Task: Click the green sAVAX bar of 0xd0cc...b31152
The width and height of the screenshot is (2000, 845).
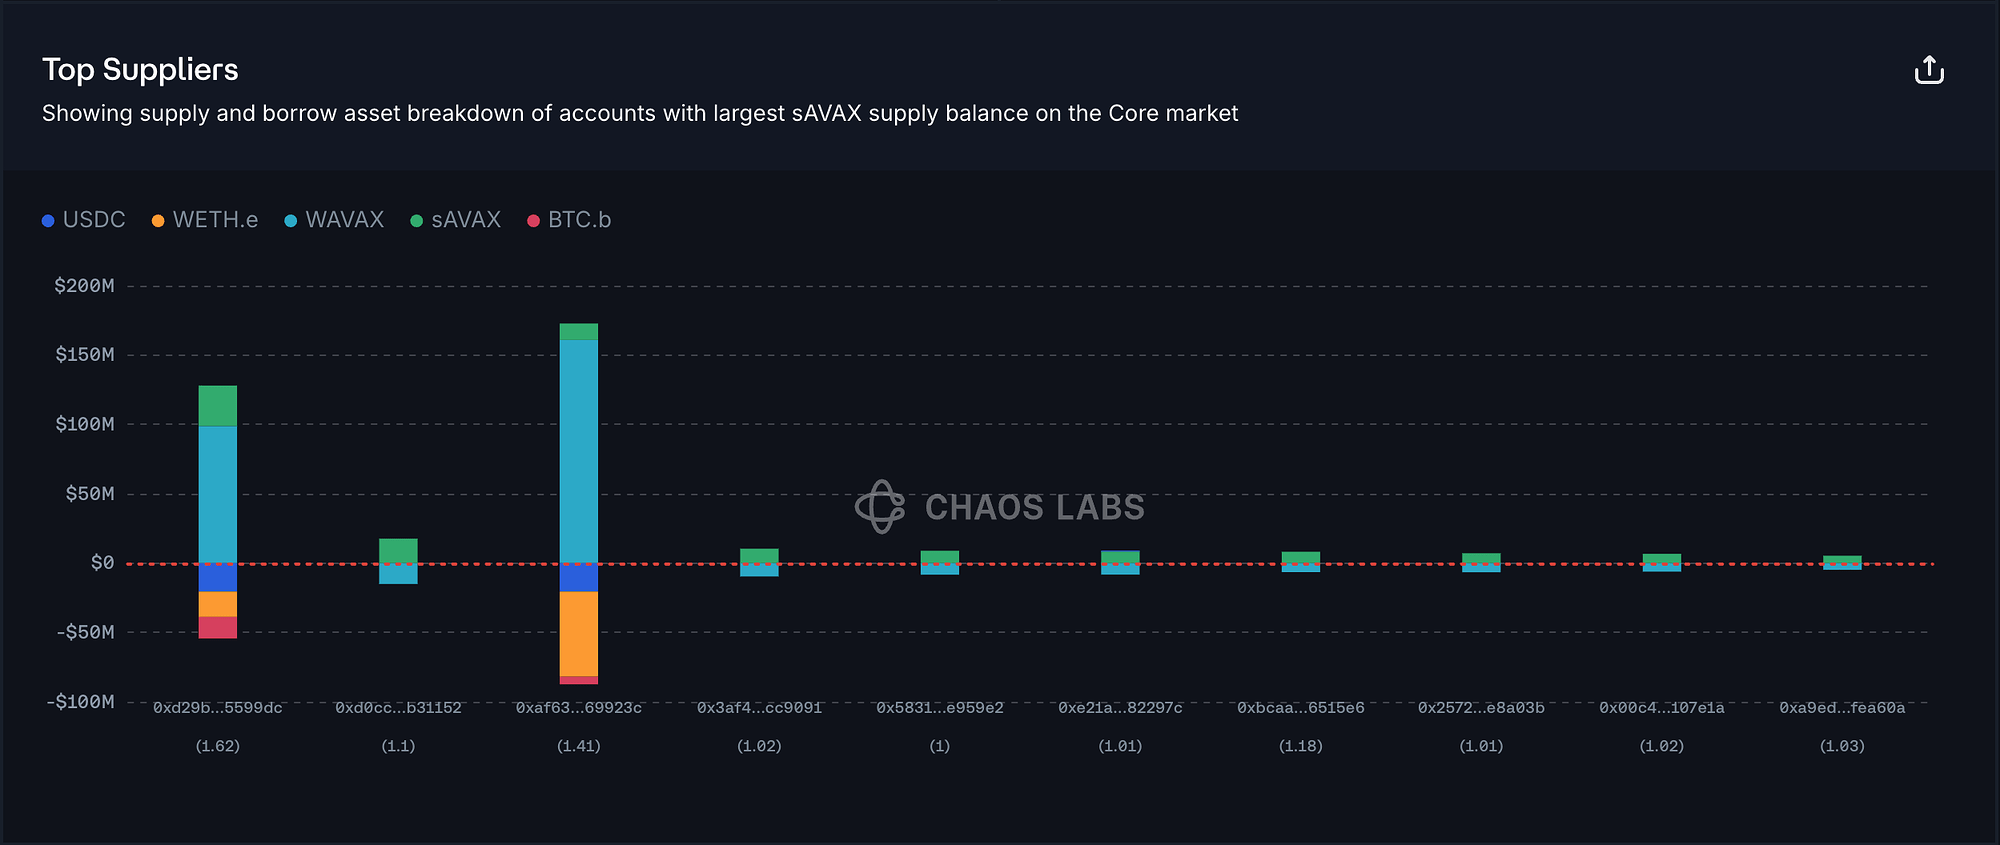Action: [398, 550]
